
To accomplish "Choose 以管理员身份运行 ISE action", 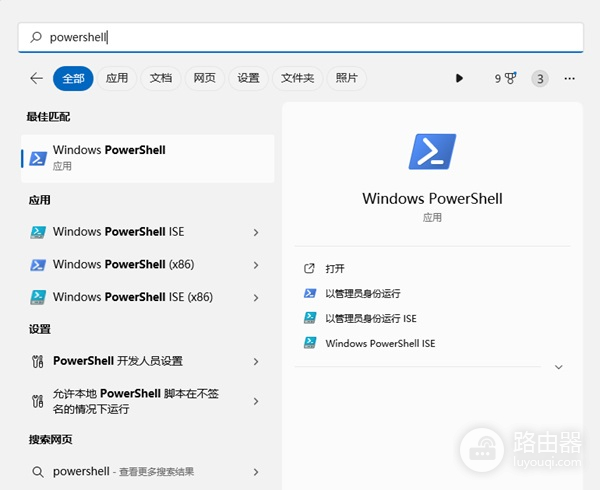I will [x=371, y=318].
